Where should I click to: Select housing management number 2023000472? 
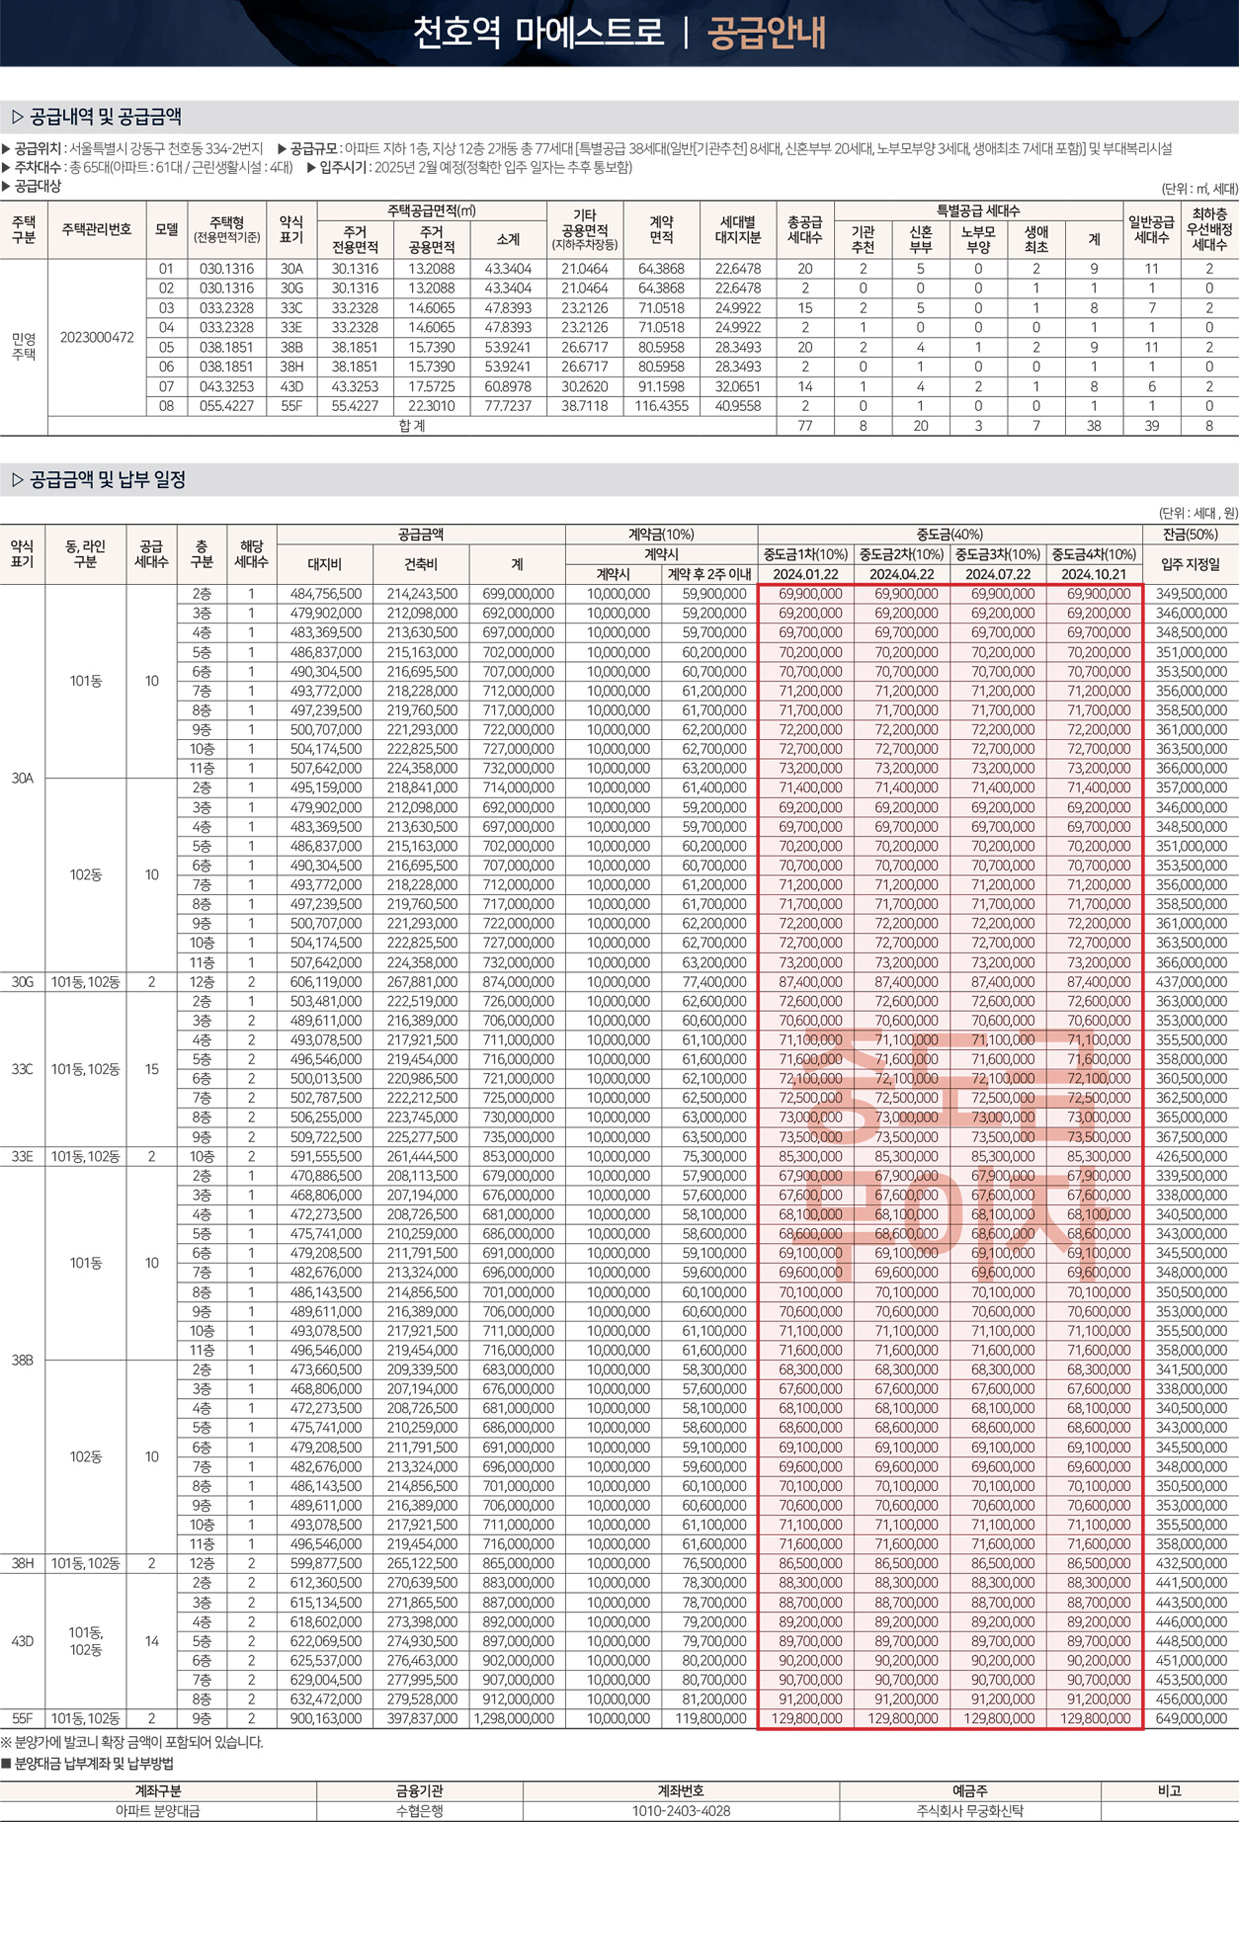pos(97,337)
